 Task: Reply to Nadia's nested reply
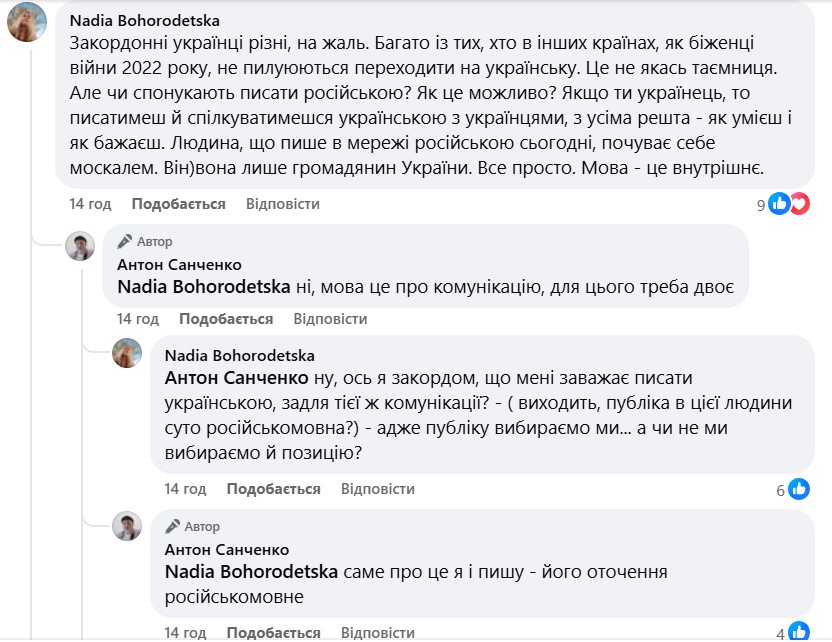tap(377, 489)
